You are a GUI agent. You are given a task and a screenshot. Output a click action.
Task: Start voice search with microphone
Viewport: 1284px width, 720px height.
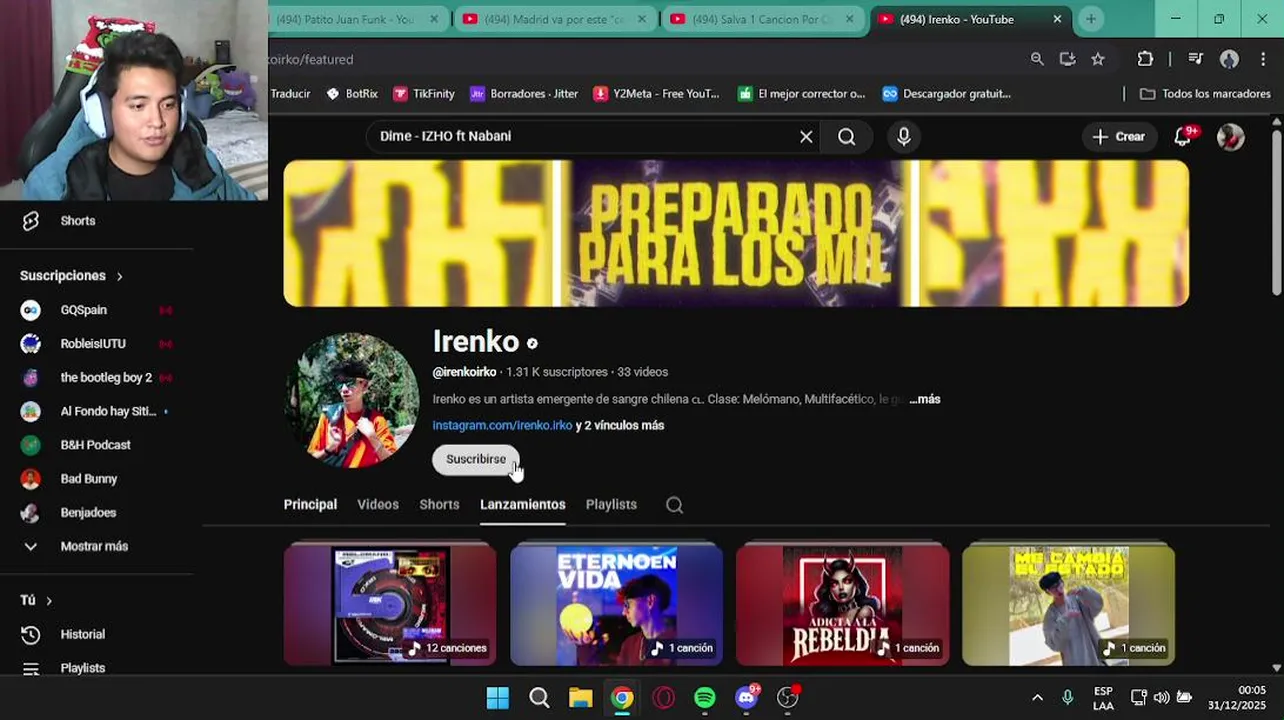(x=904, y=137)
